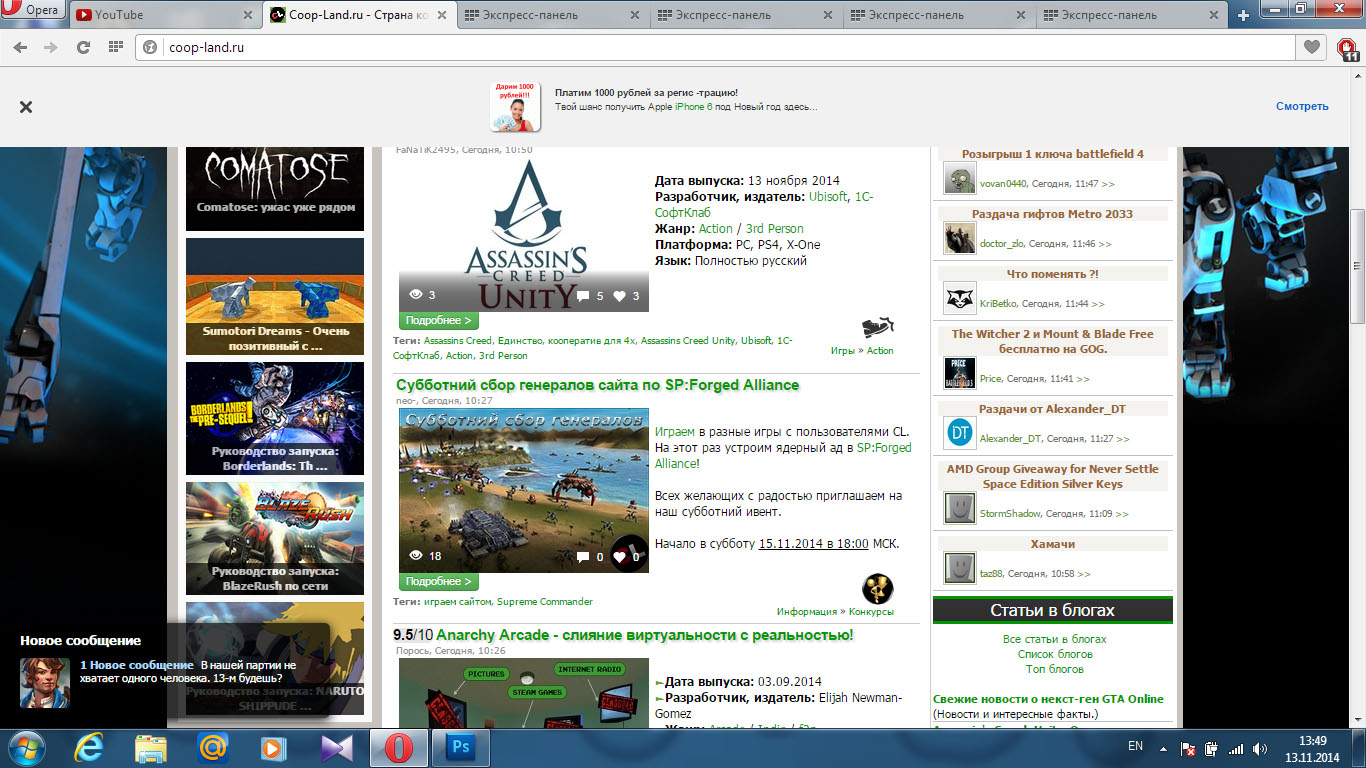Viewport: 1366px width, 768px height.
Task: Open the Action genre link
Action: (x=715, y=229)
